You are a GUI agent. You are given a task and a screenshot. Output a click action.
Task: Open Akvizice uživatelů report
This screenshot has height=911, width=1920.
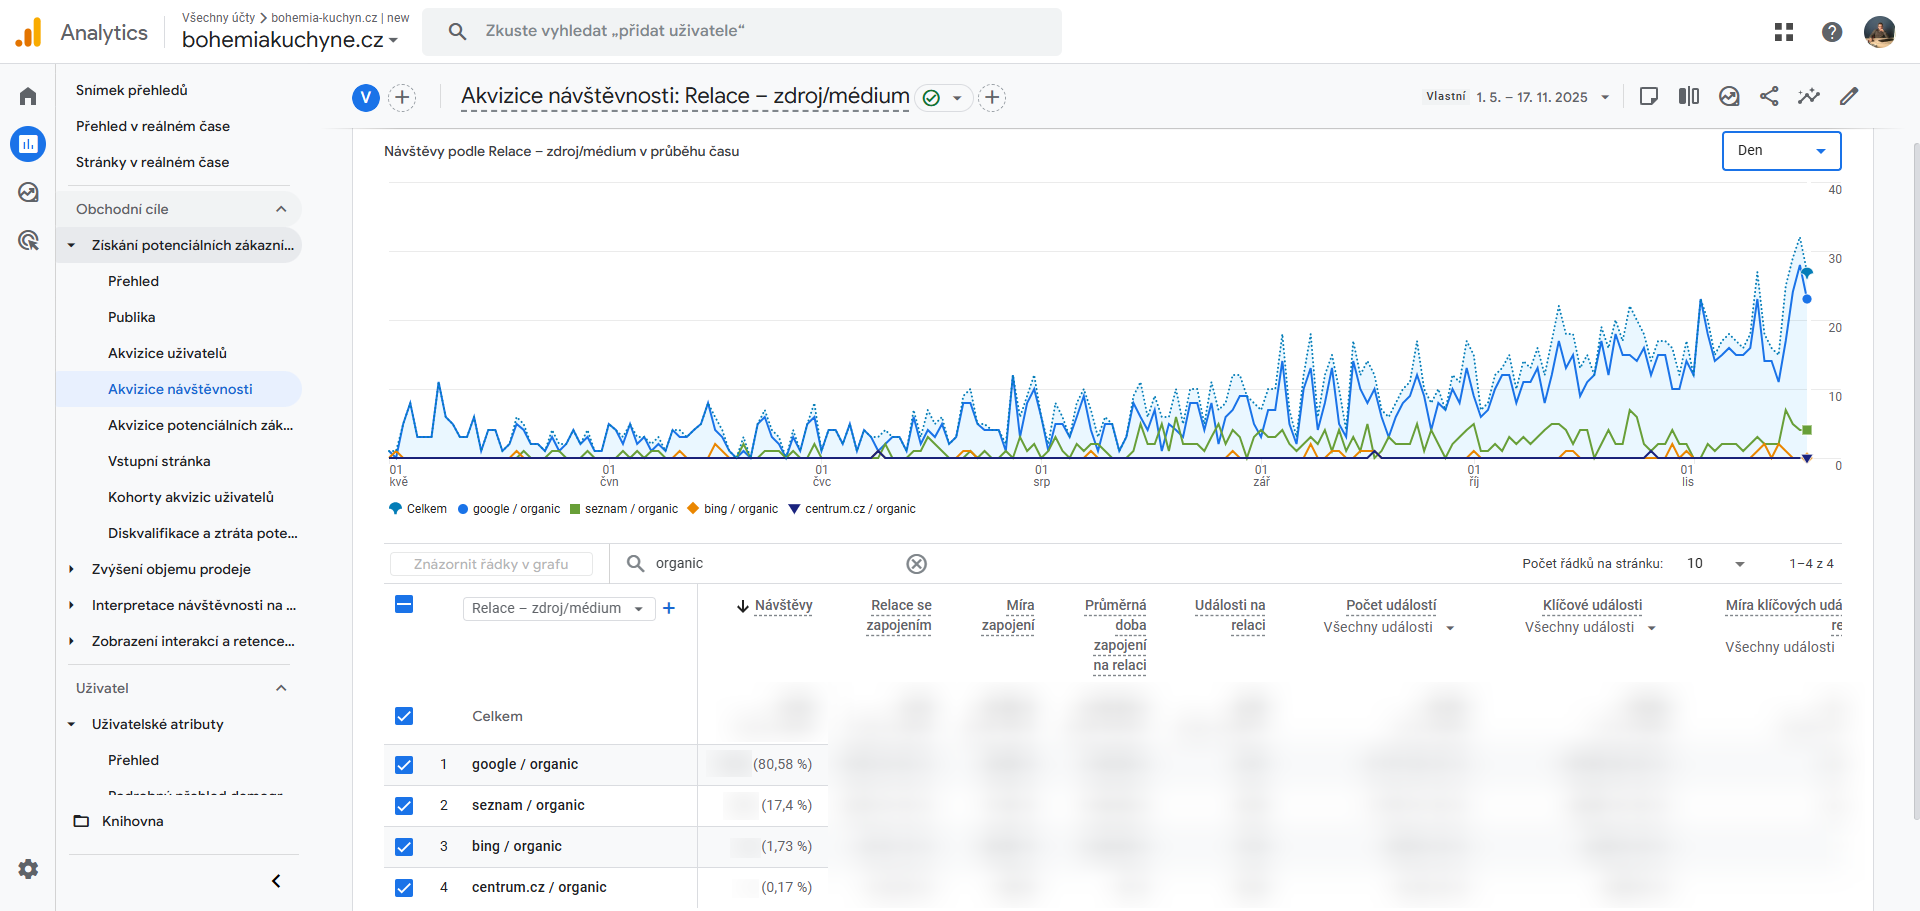coord(167,353)
